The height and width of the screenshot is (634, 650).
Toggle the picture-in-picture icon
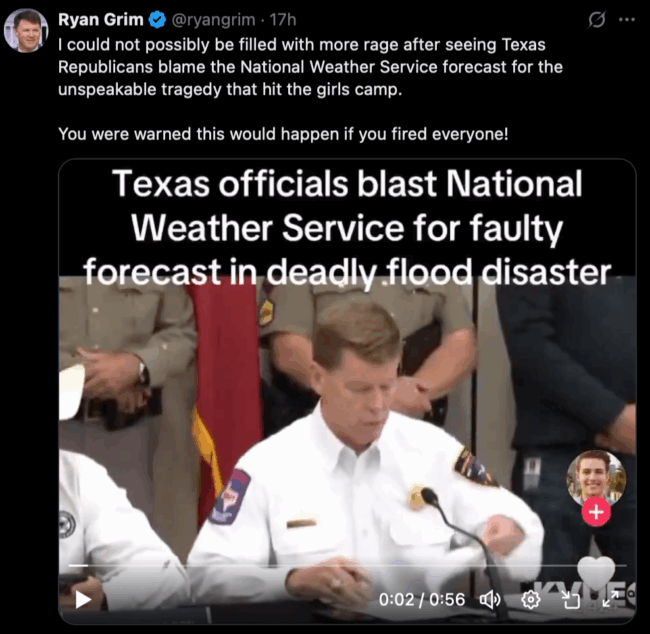pyautogui.click(x=571, y=600)
